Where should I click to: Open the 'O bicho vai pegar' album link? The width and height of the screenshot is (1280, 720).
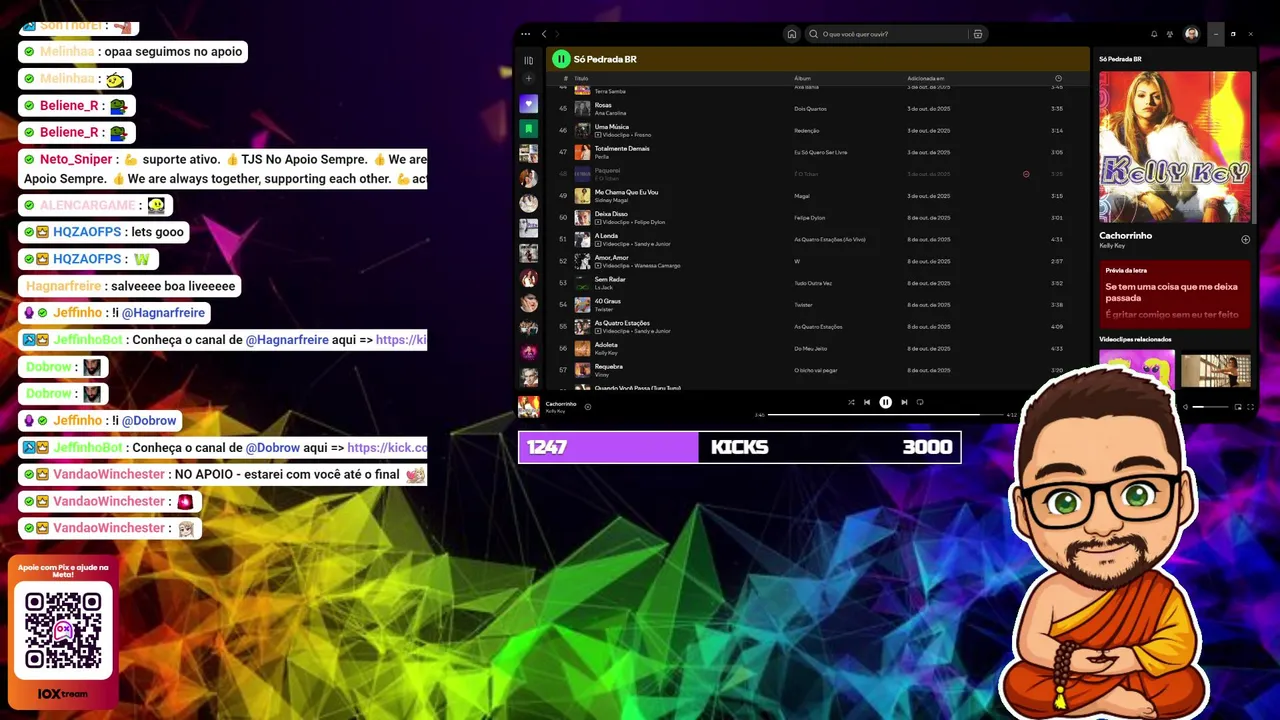coord(816,371)
